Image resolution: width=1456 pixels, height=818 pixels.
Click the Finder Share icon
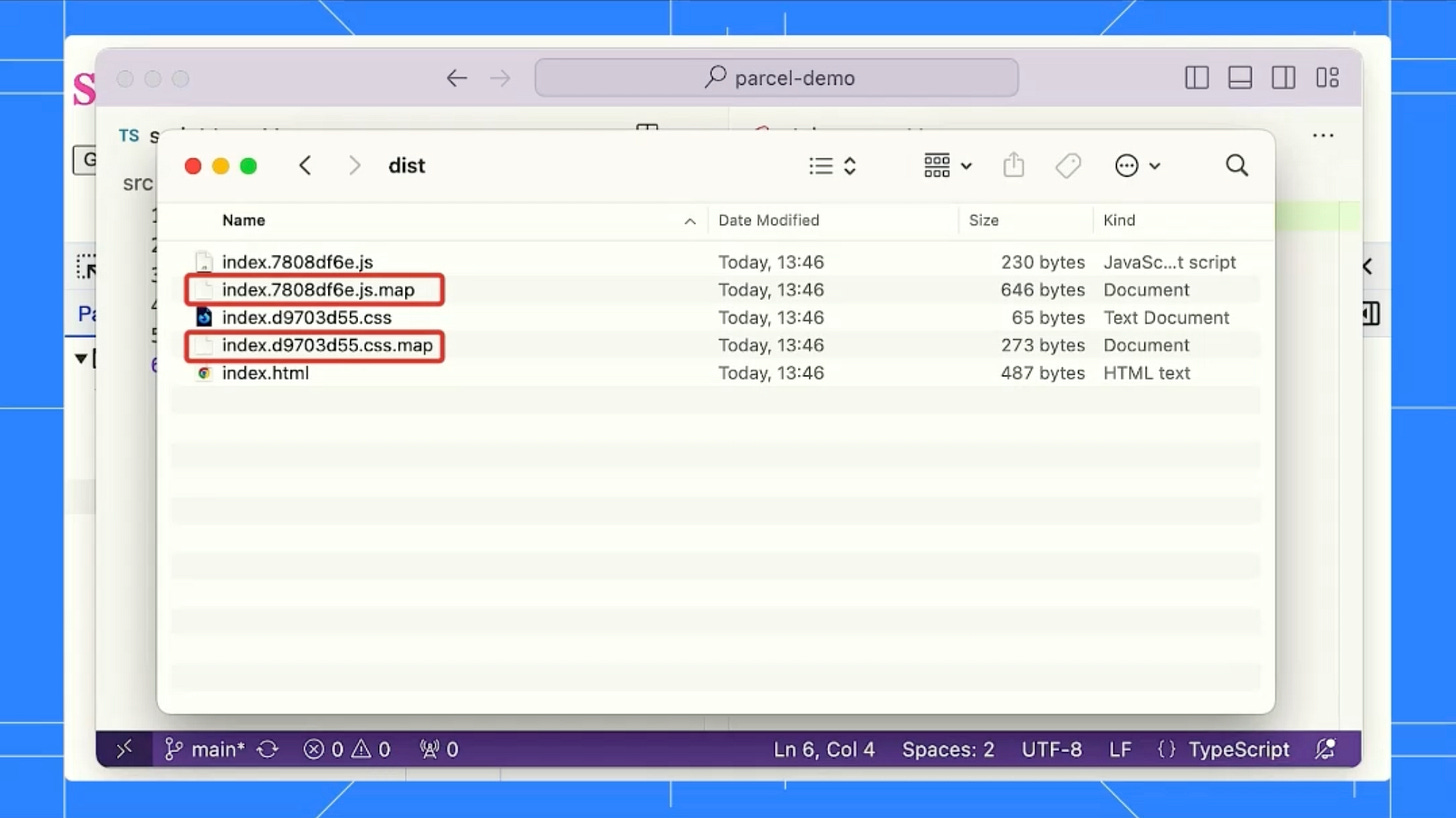[x=1014, y=165]
